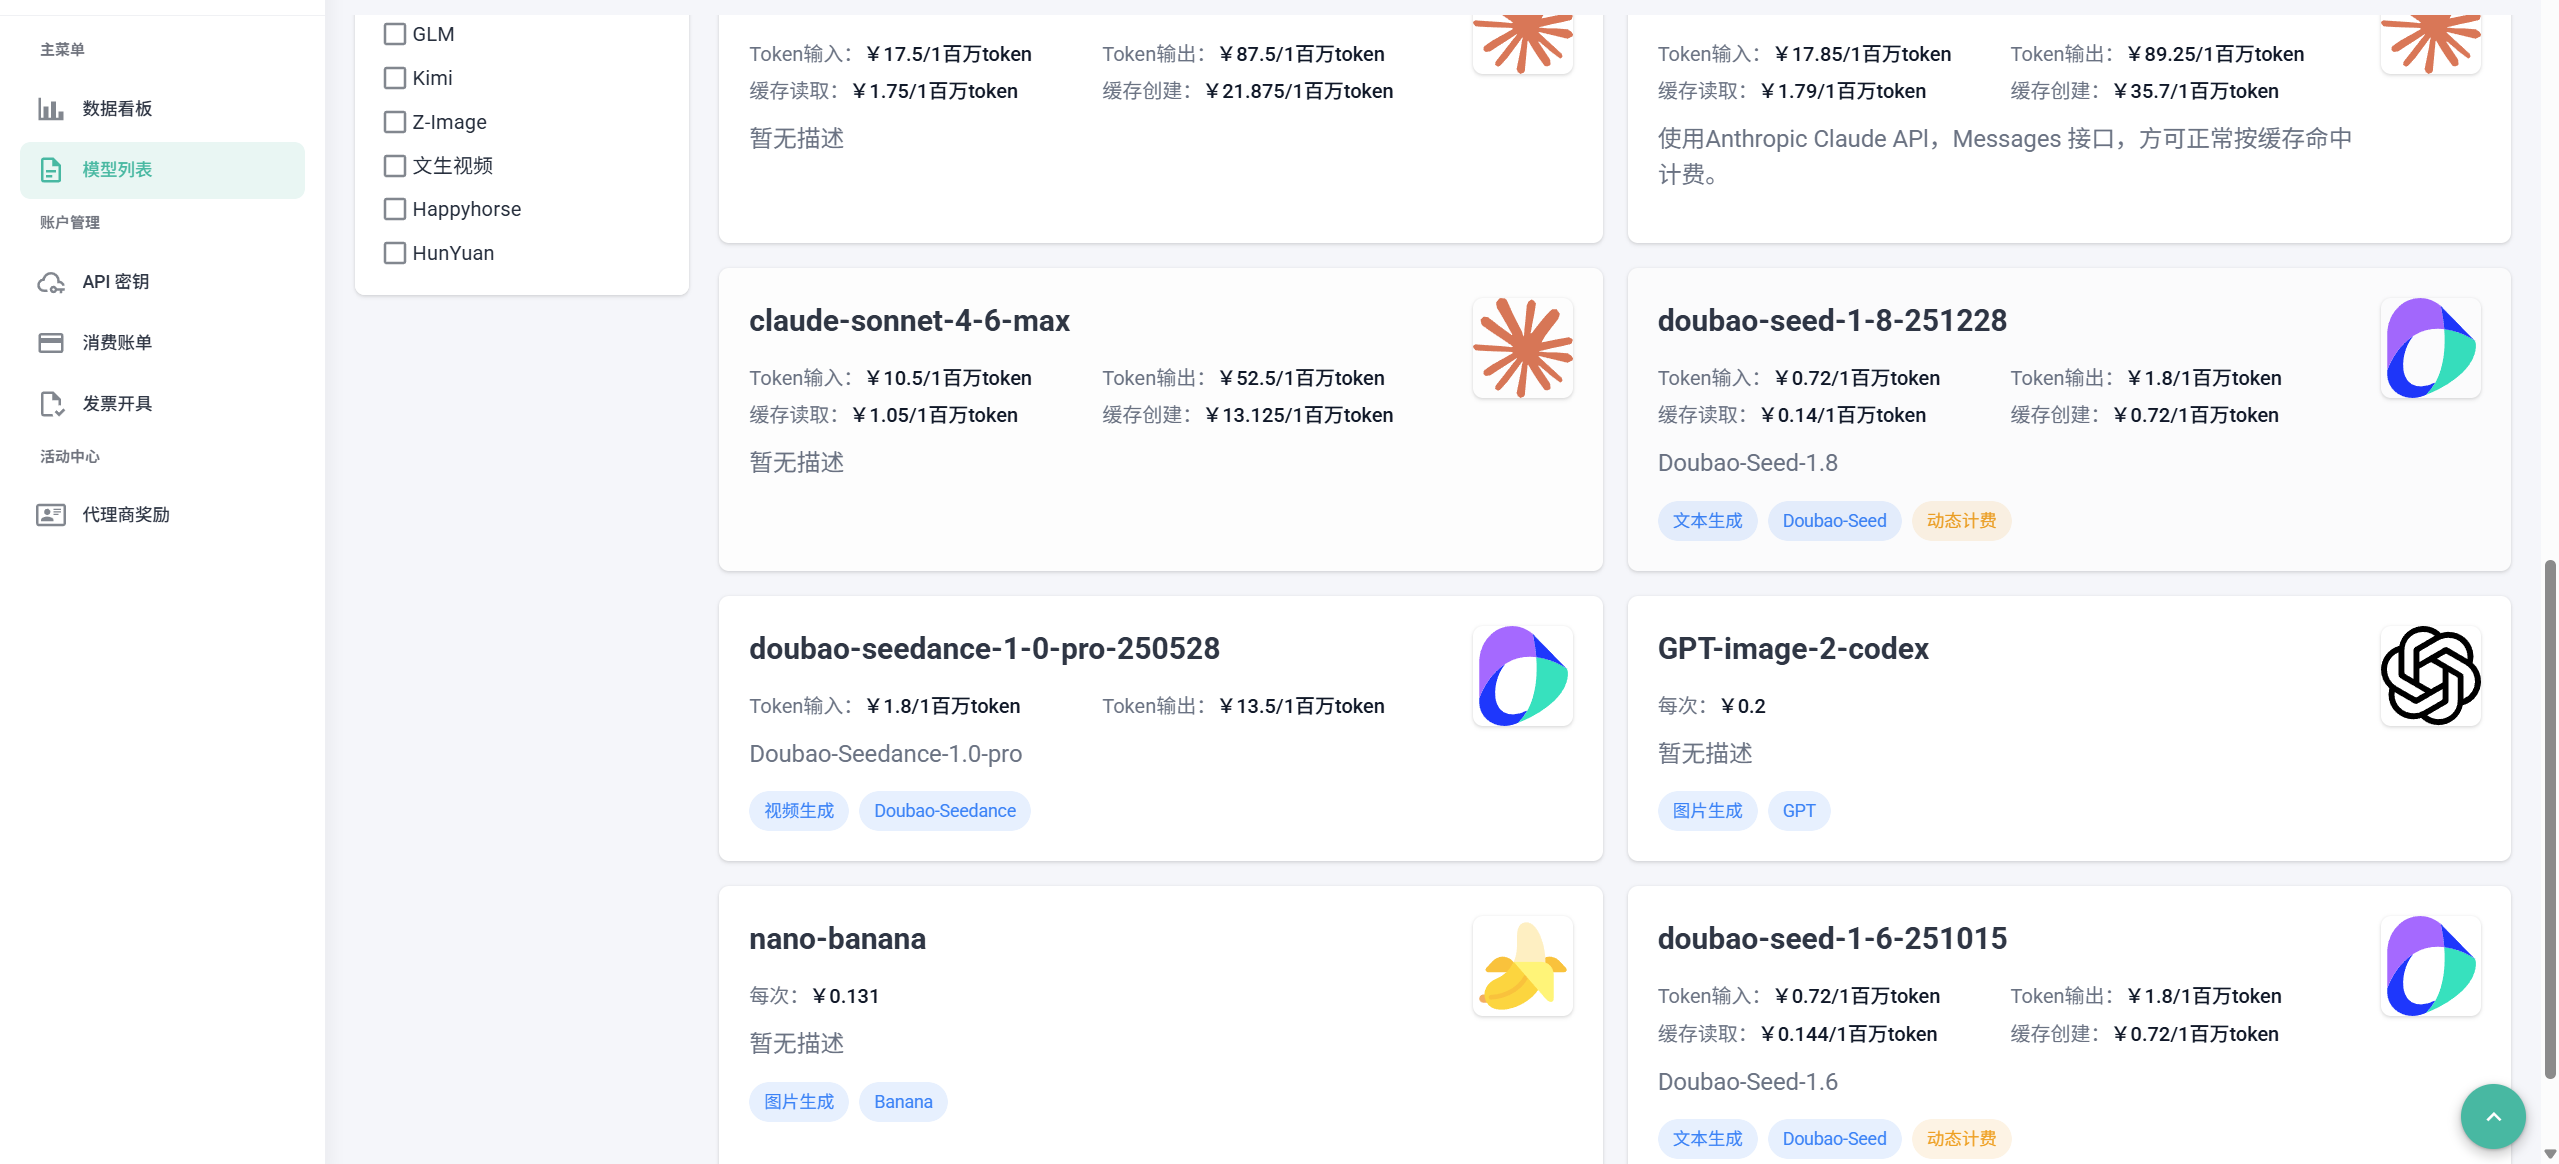This screenshot has height=1164, width=2559.
Task: Click the Doubao logo on doubao-seed-1-8-251228 card
Action: pos(2430,348)
